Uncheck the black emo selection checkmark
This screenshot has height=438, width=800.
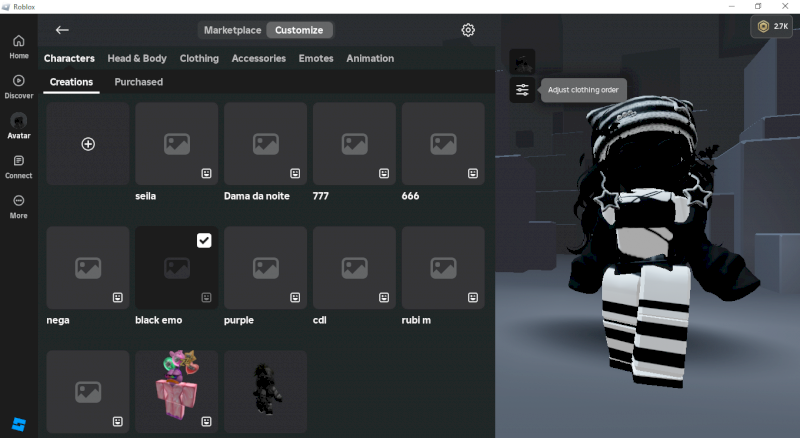tap(204, 240)
